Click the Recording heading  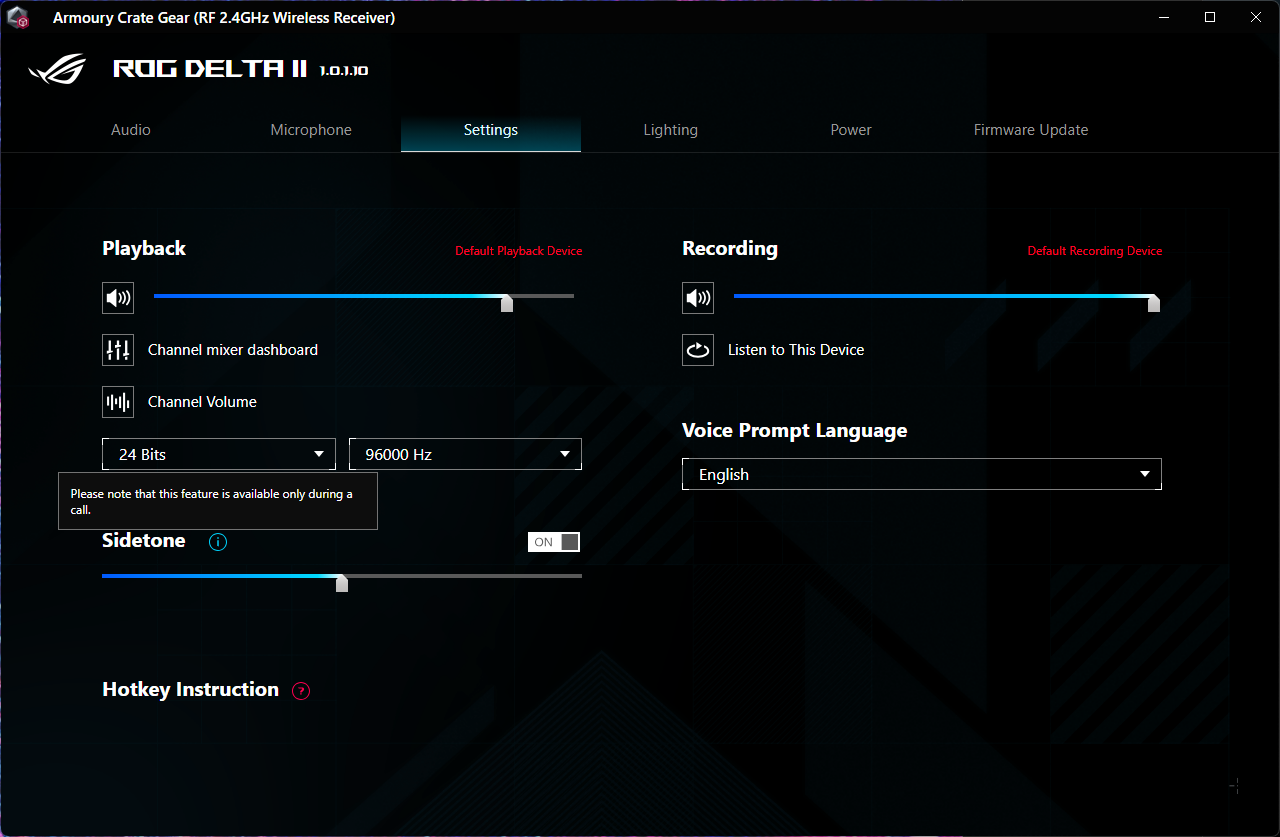click(730, 248)
